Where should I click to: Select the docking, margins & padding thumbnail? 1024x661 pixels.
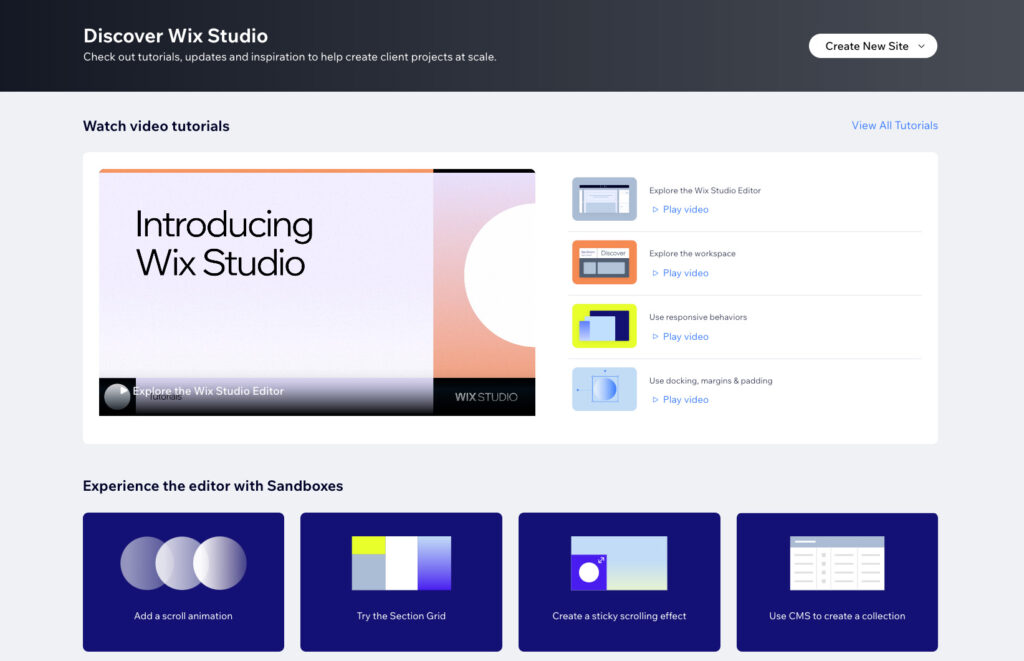click(604, 389)
